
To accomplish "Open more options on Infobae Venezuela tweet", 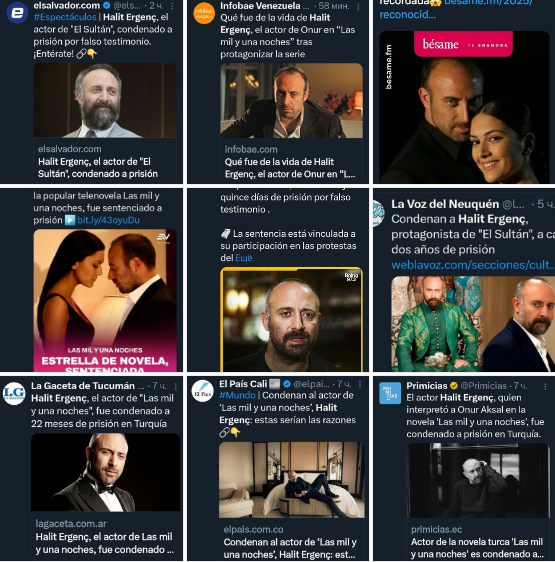I will (358, 6).
